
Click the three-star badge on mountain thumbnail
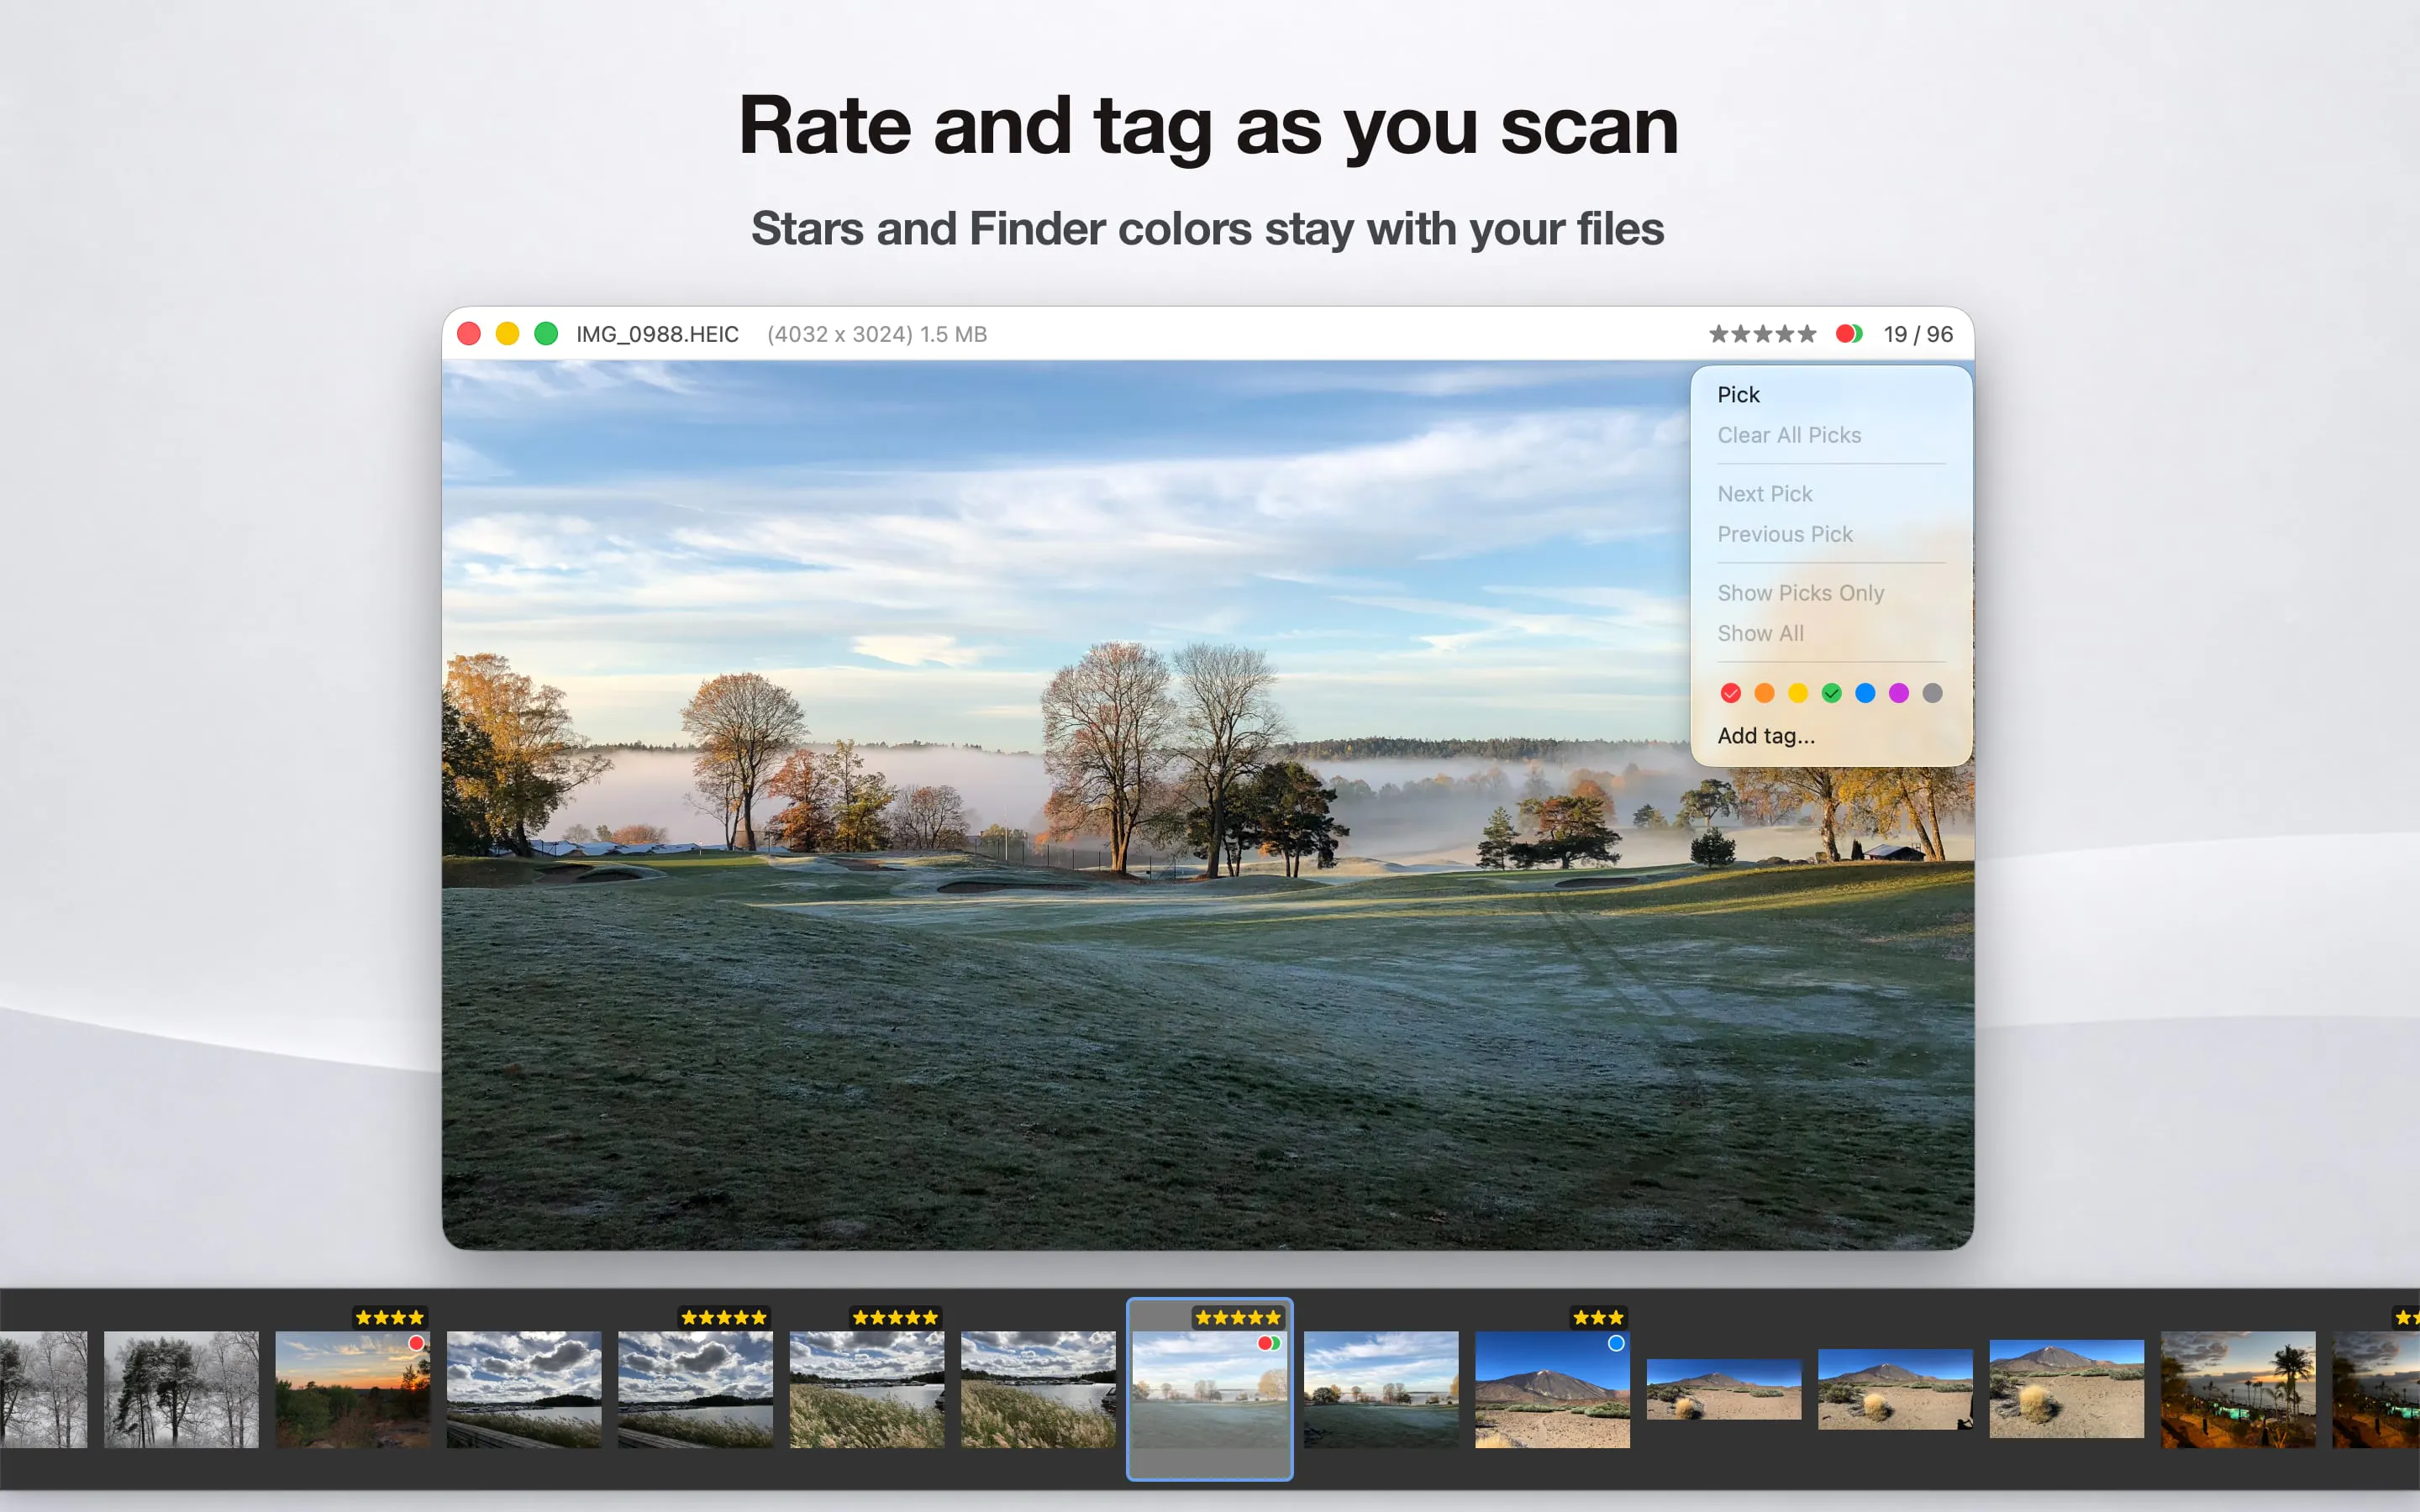[x=1598, y=1318]
